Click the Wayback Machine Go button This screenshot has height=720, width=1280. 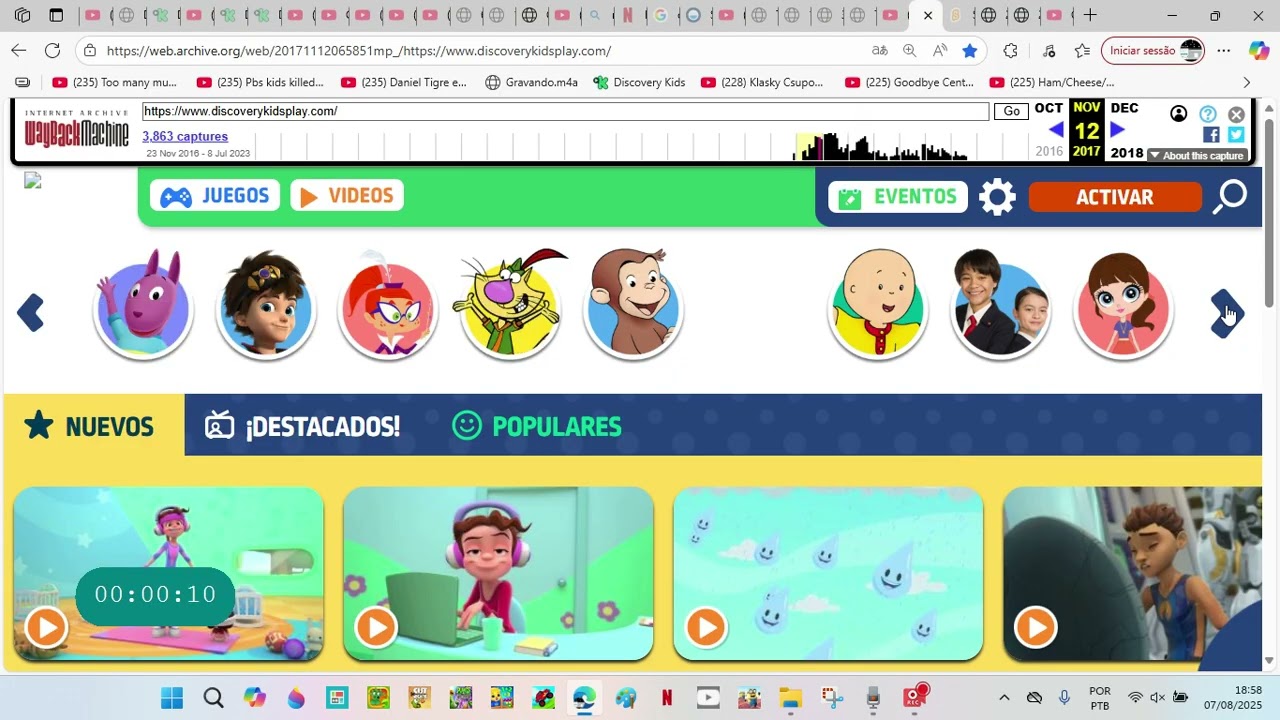click(x=1011, y=111)
